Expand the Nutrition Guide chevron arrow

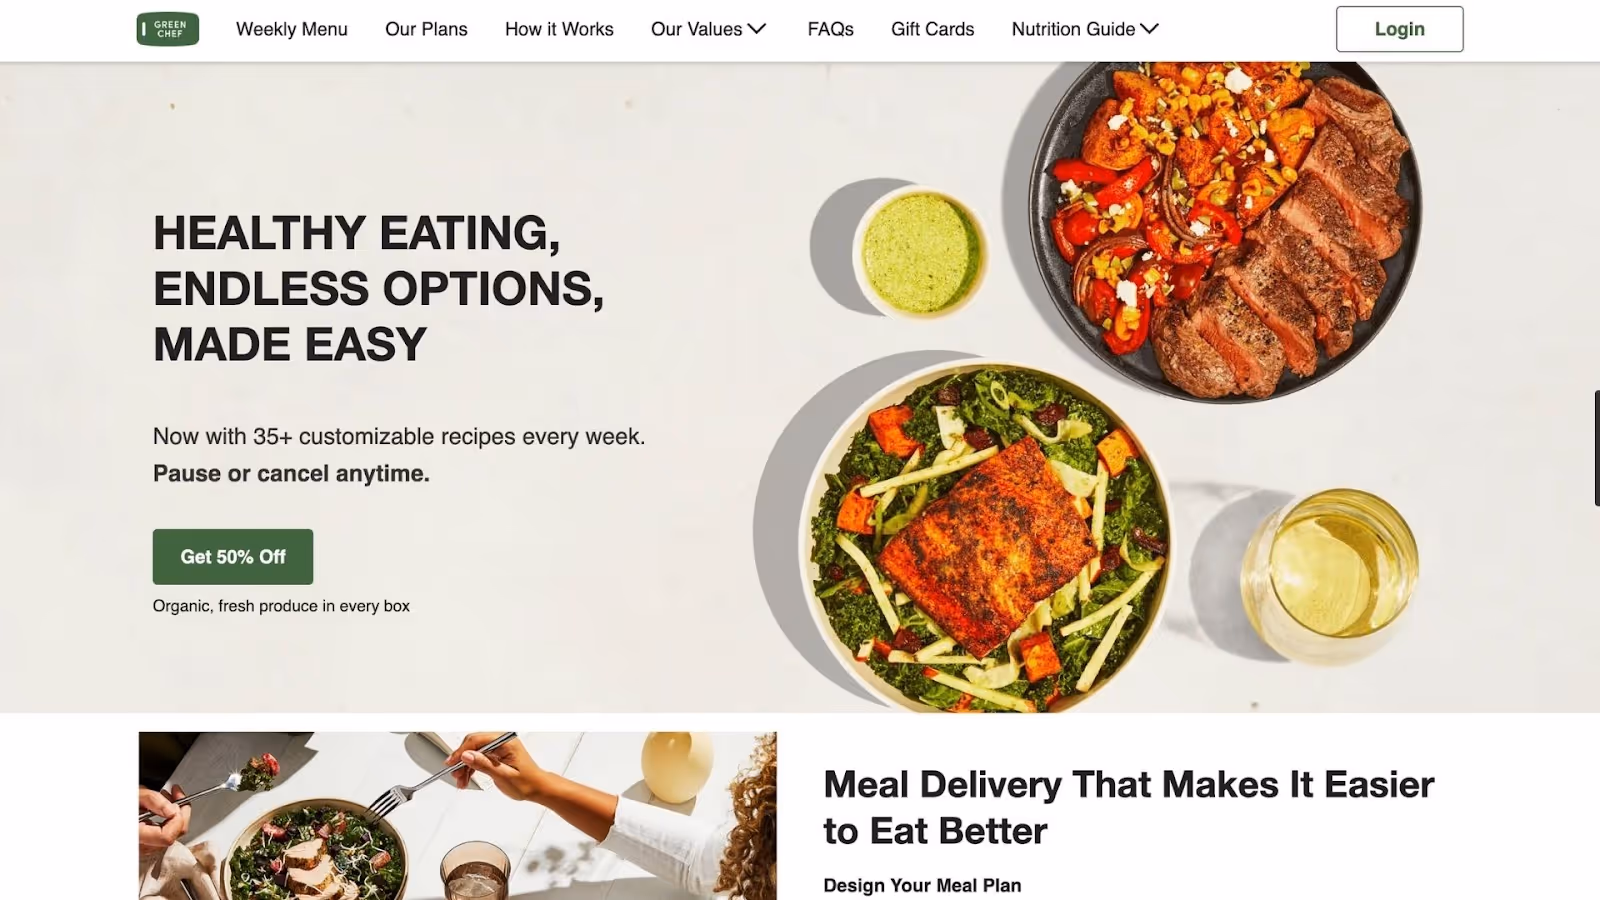point(1149,29)
